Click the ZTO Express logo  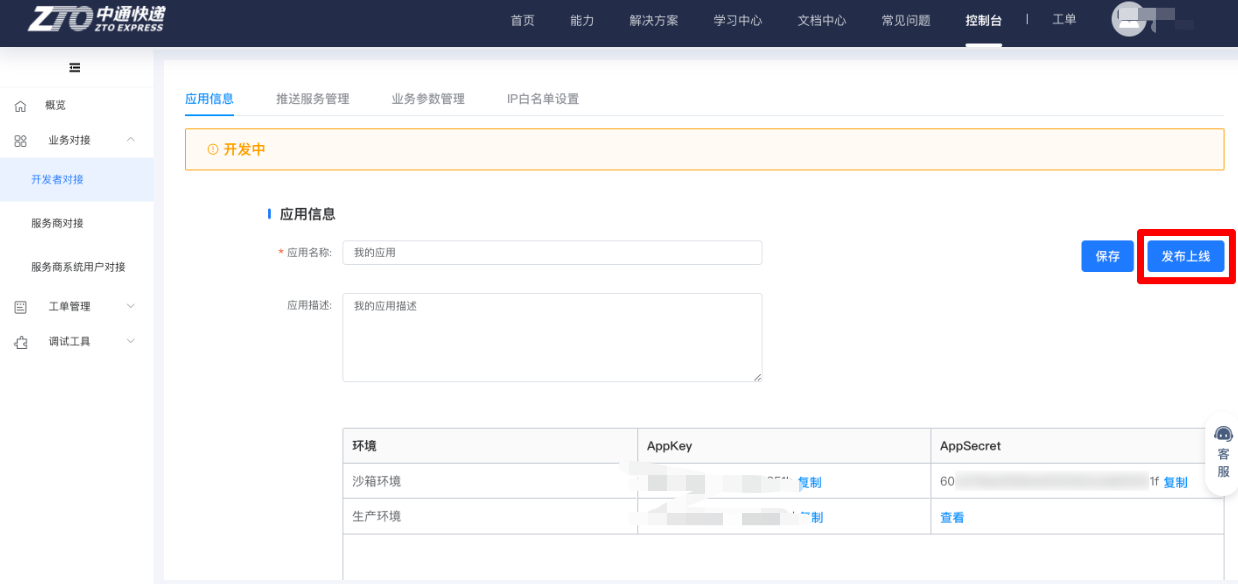pos(96,17)
